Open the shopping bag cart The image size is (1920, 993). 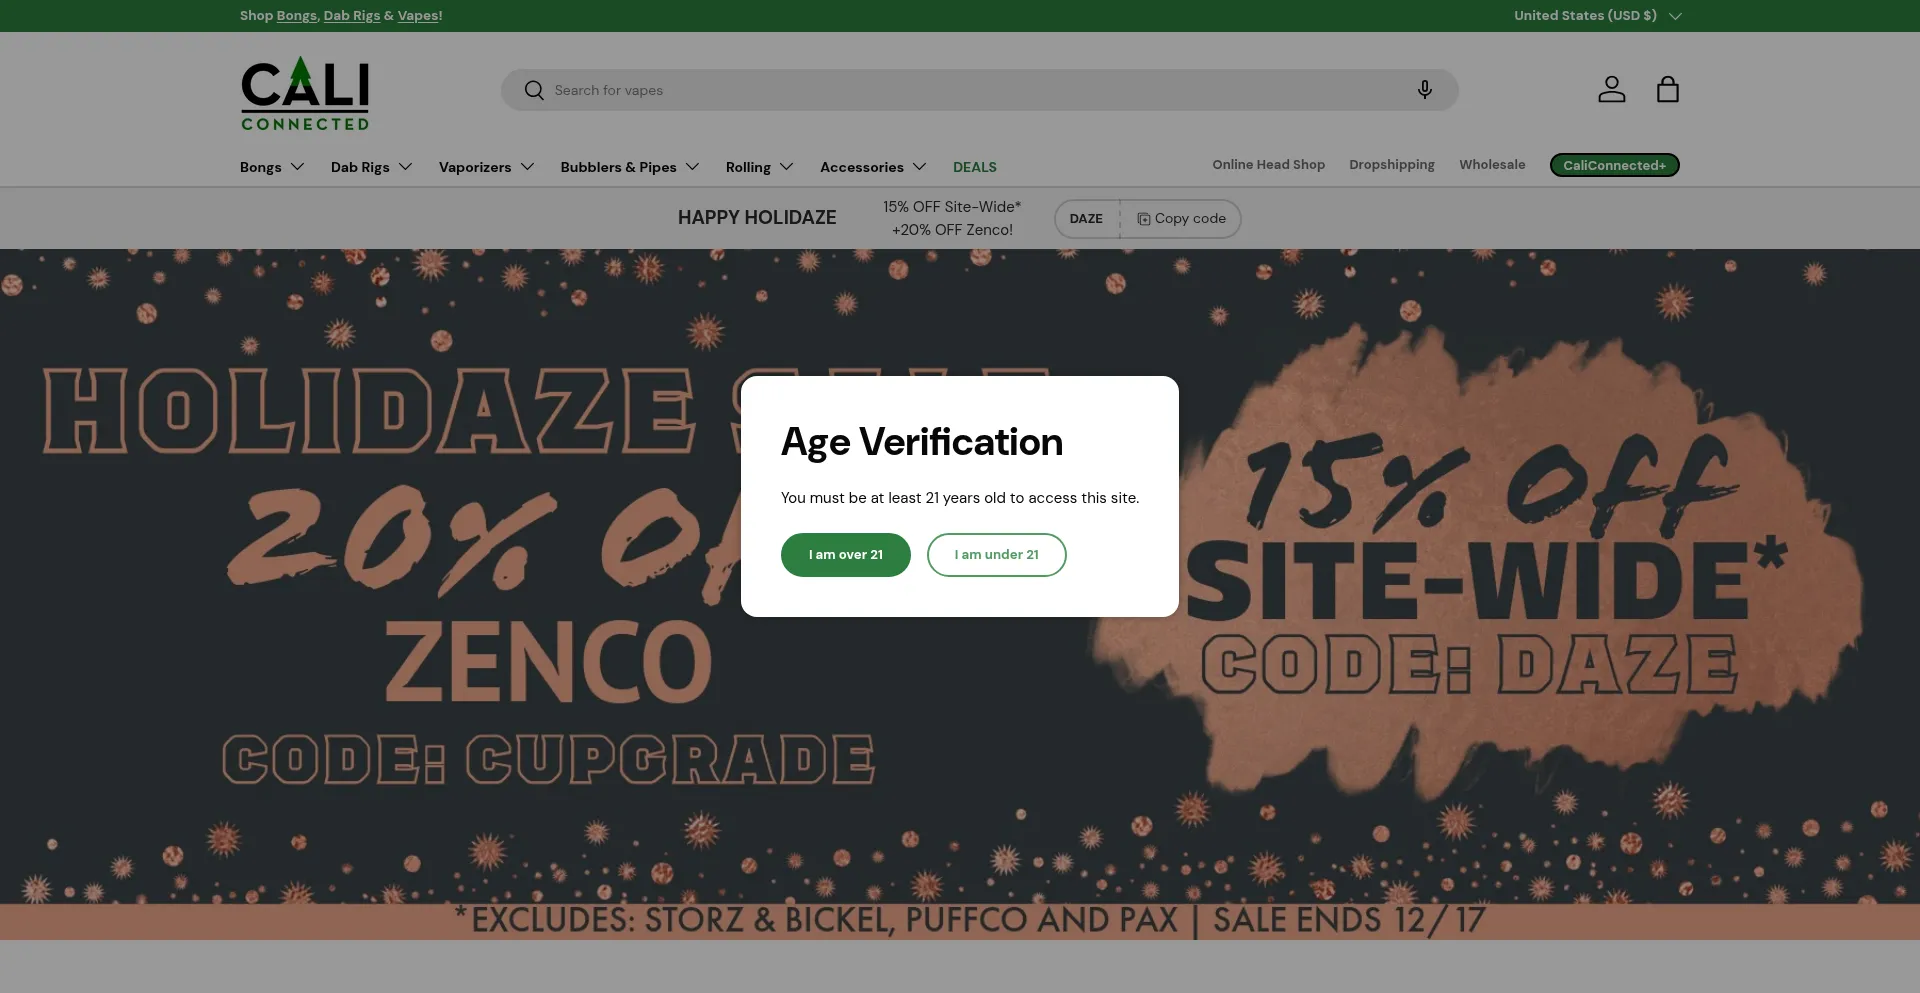tap(1667, 90)
